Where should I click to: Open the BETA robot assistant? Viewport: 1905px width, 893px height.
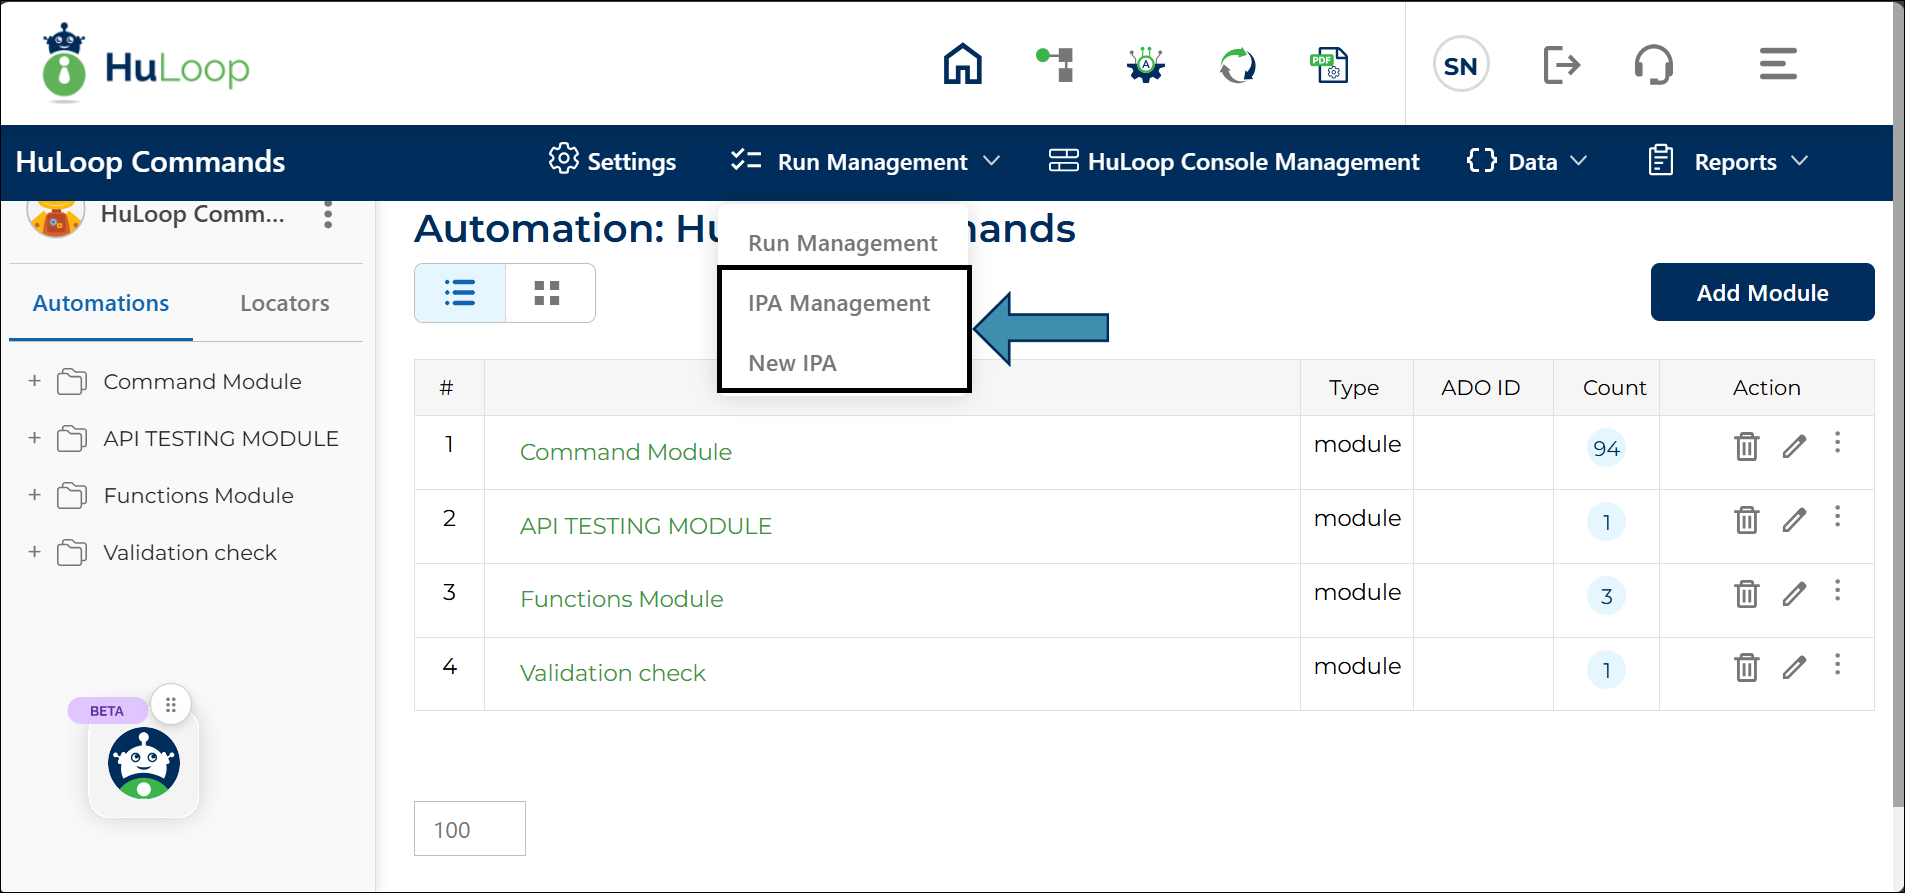(x=144, y=763)
